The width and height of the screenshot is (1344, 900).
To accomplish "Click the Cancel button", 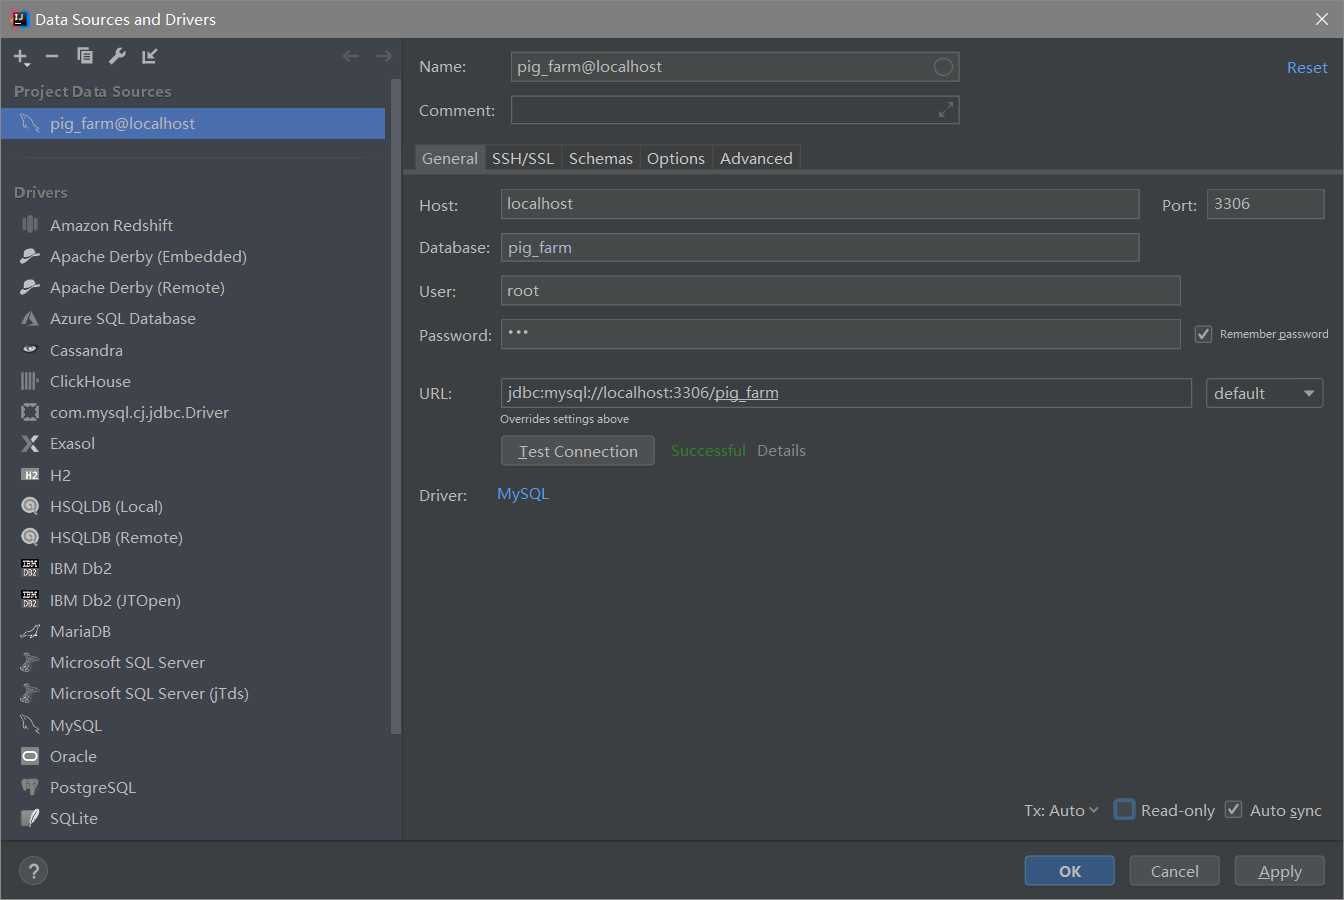I will tap(1175, 871).
